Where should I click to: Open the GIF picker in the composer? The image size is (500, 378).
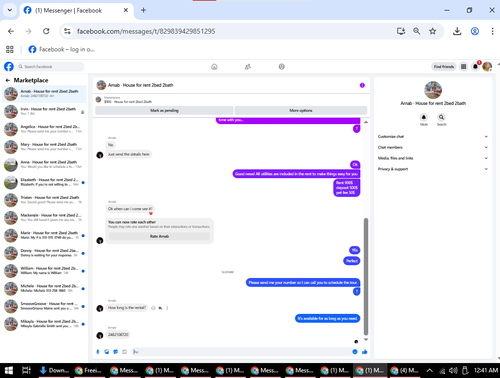124,352
